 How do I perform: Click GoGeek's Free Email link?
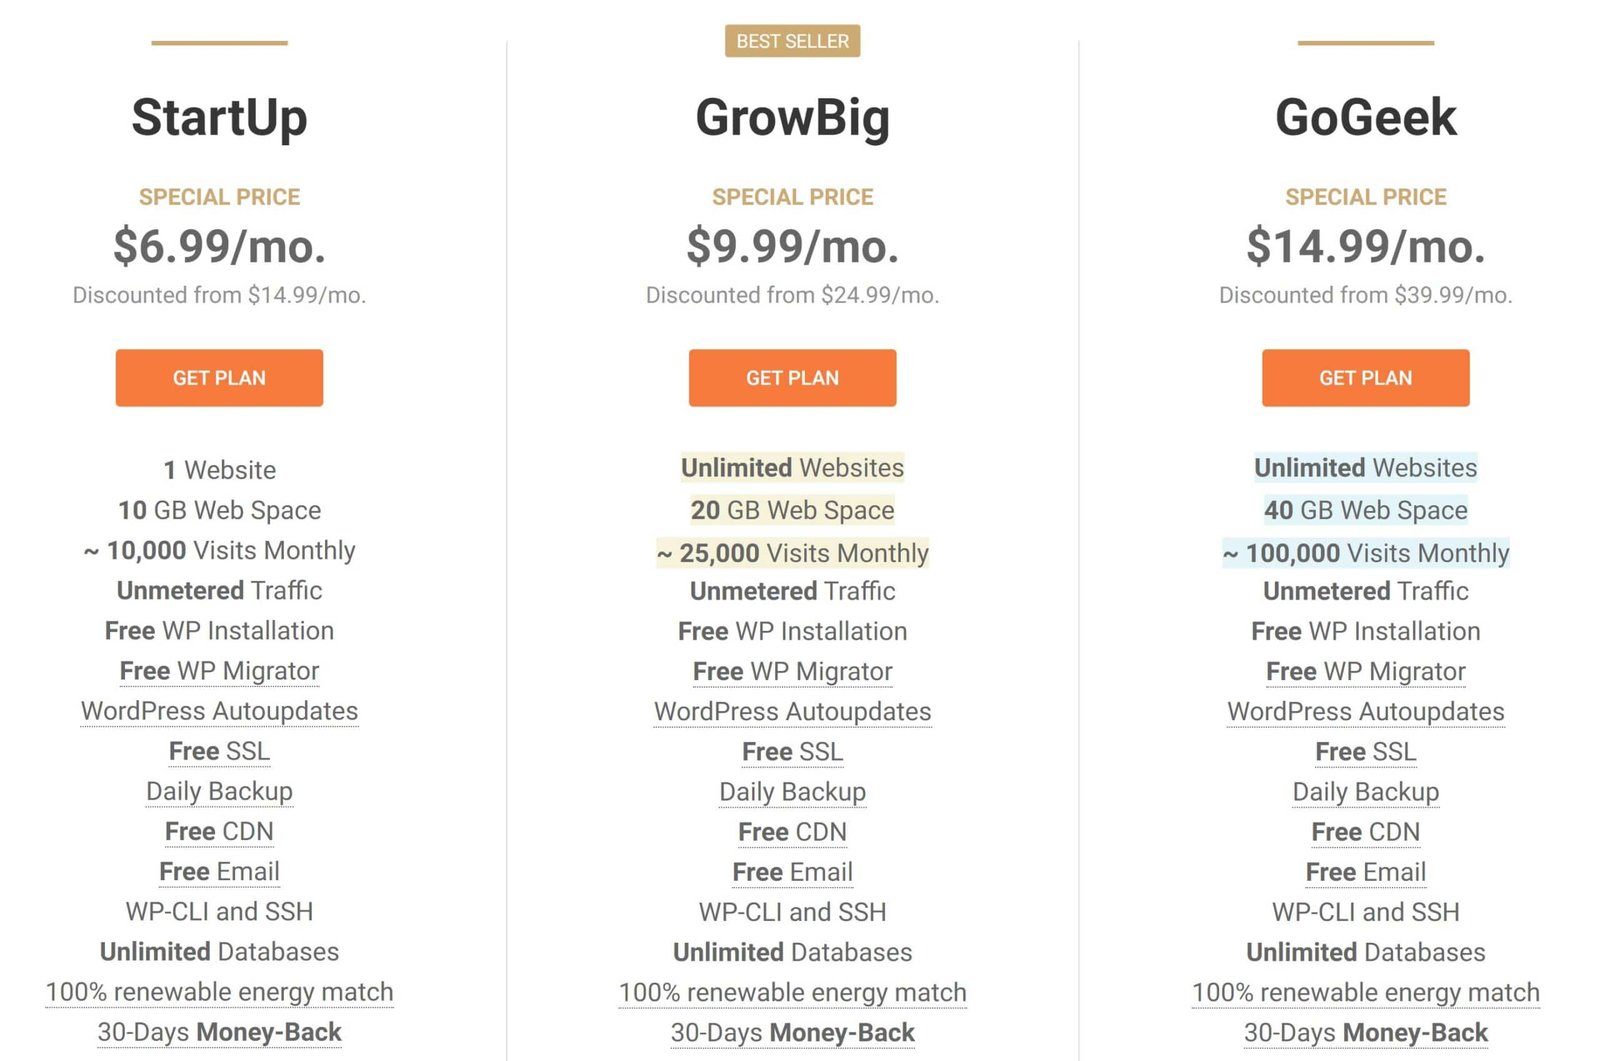(1365, 872)
